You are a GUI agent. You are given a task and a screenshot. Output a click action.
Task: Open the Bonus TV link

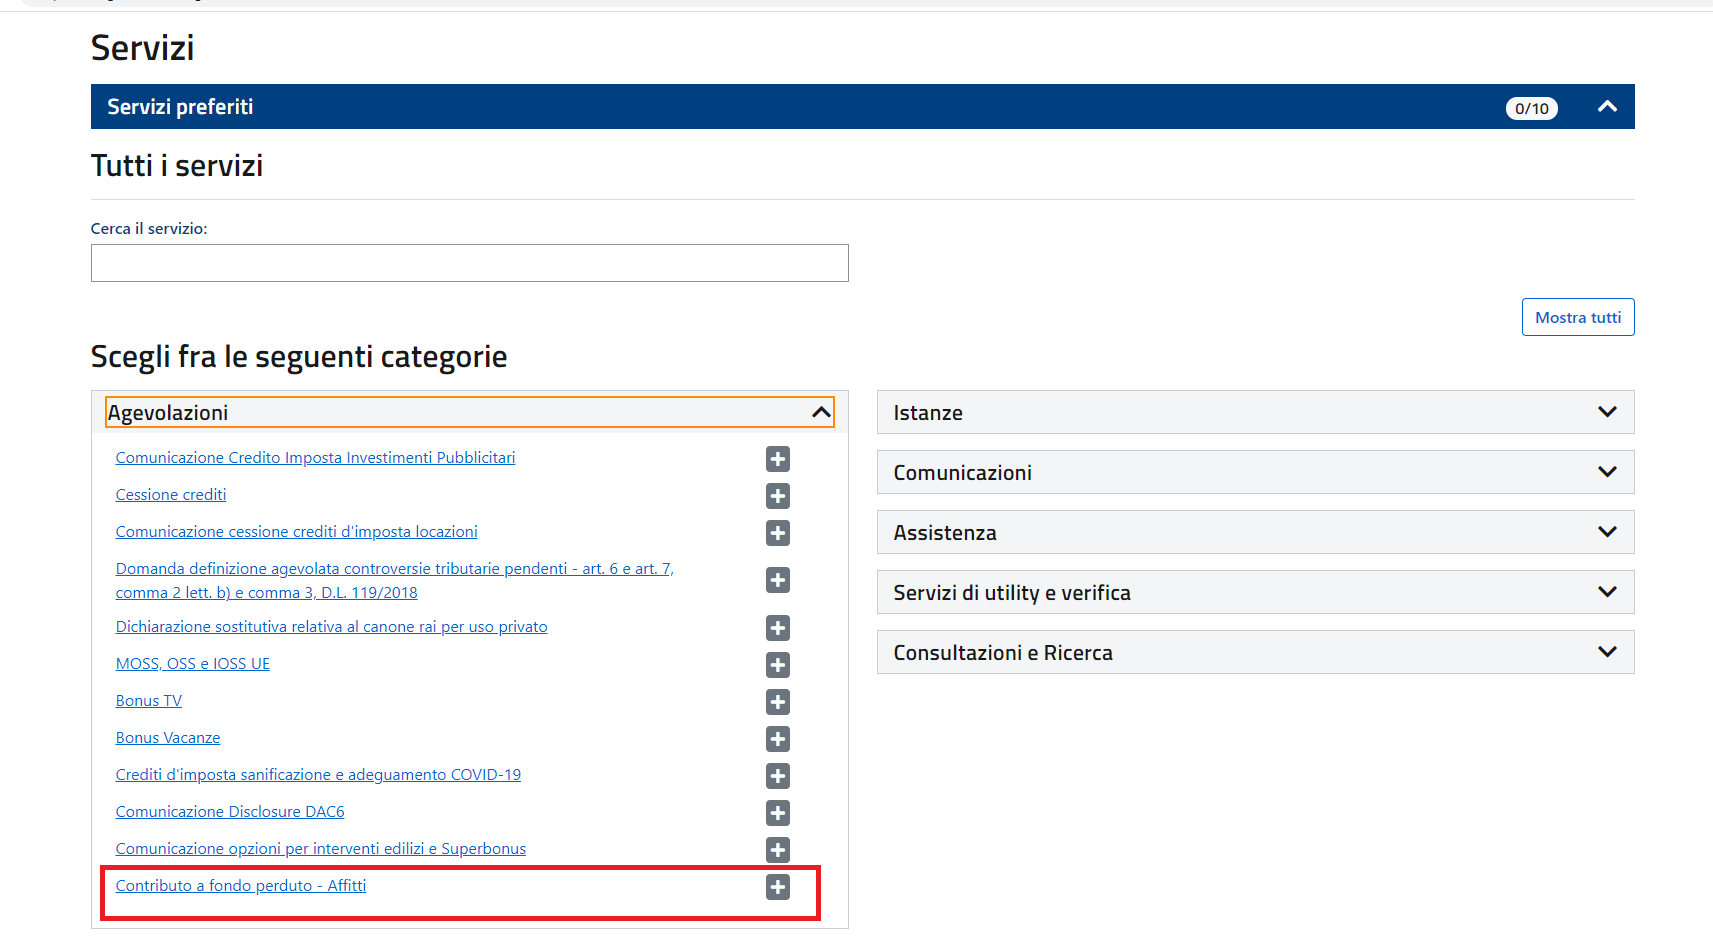pos(149,701)
